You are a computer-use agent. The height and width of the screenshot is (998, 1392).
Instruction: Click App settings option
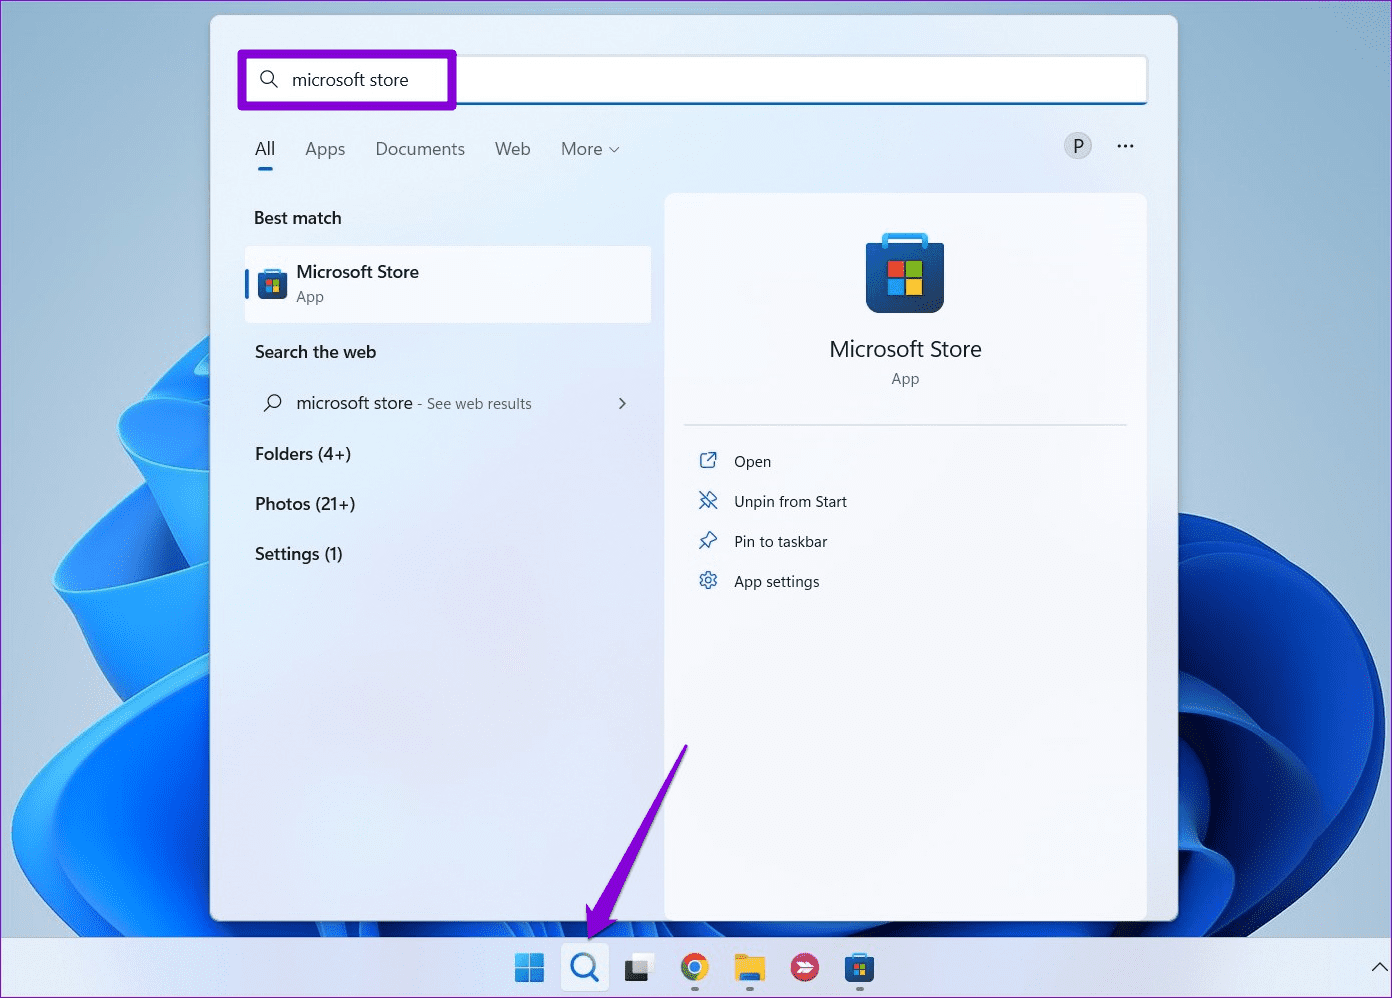point(776,581)
